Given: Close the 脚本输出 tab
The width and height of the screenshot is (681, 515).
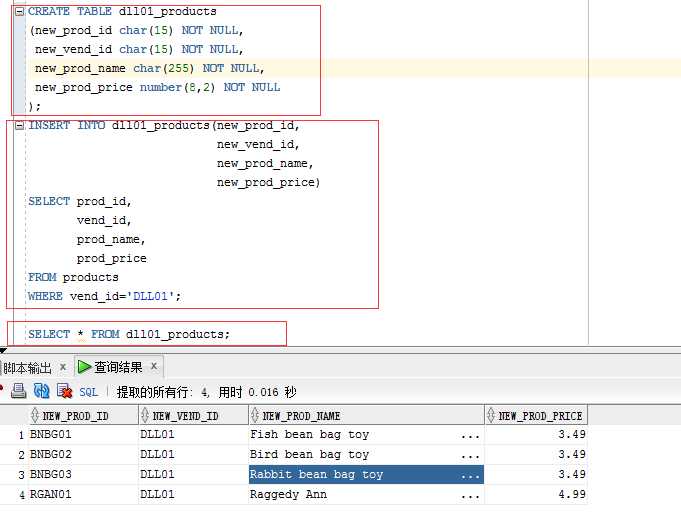Looking at the screenshot, I should point(63,367).
